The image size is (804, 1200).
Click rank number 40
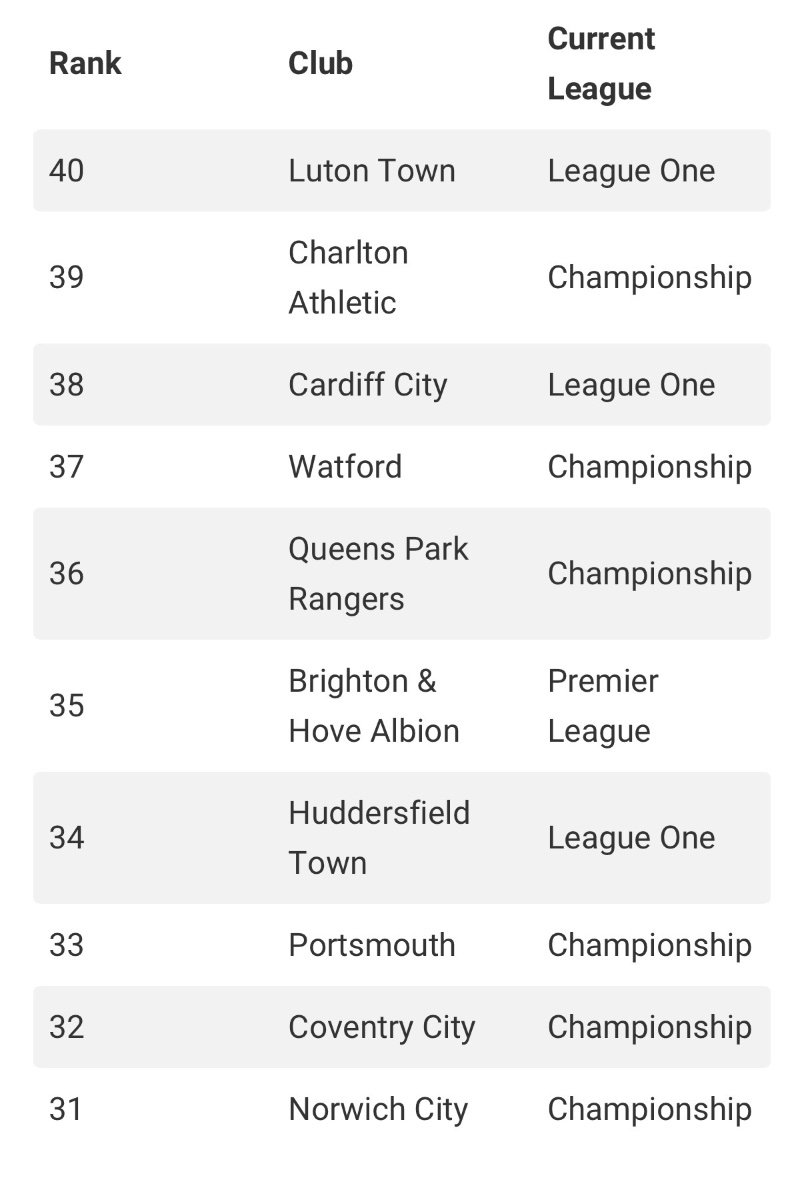66,171
